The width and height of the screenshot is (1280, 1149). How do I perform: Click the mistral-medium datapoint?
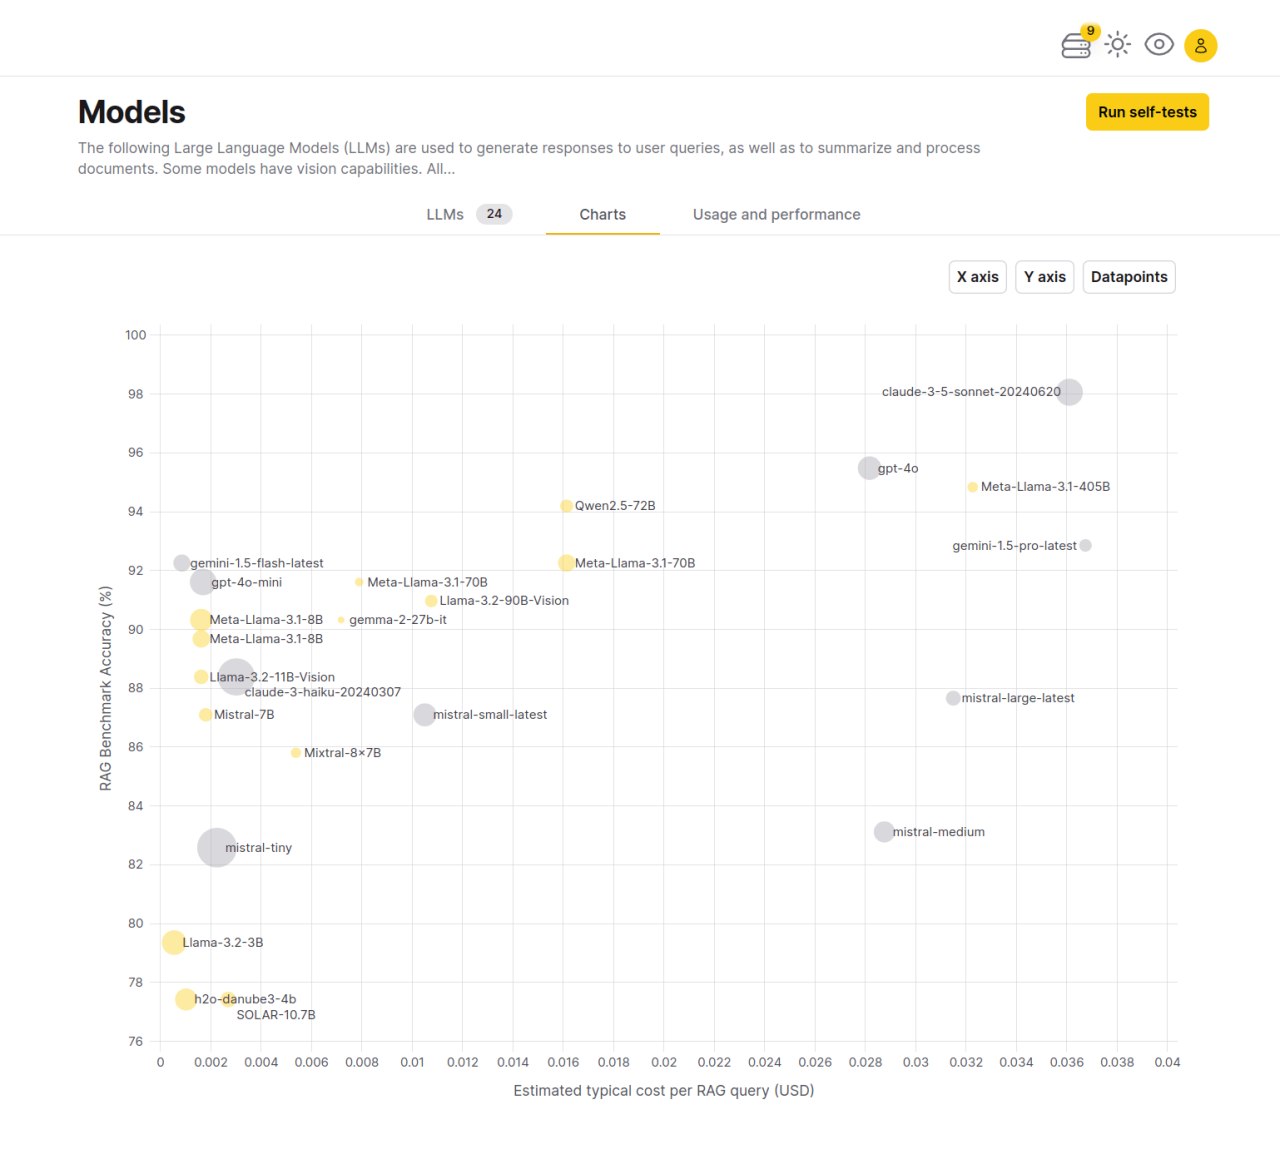tap(883, 832)
